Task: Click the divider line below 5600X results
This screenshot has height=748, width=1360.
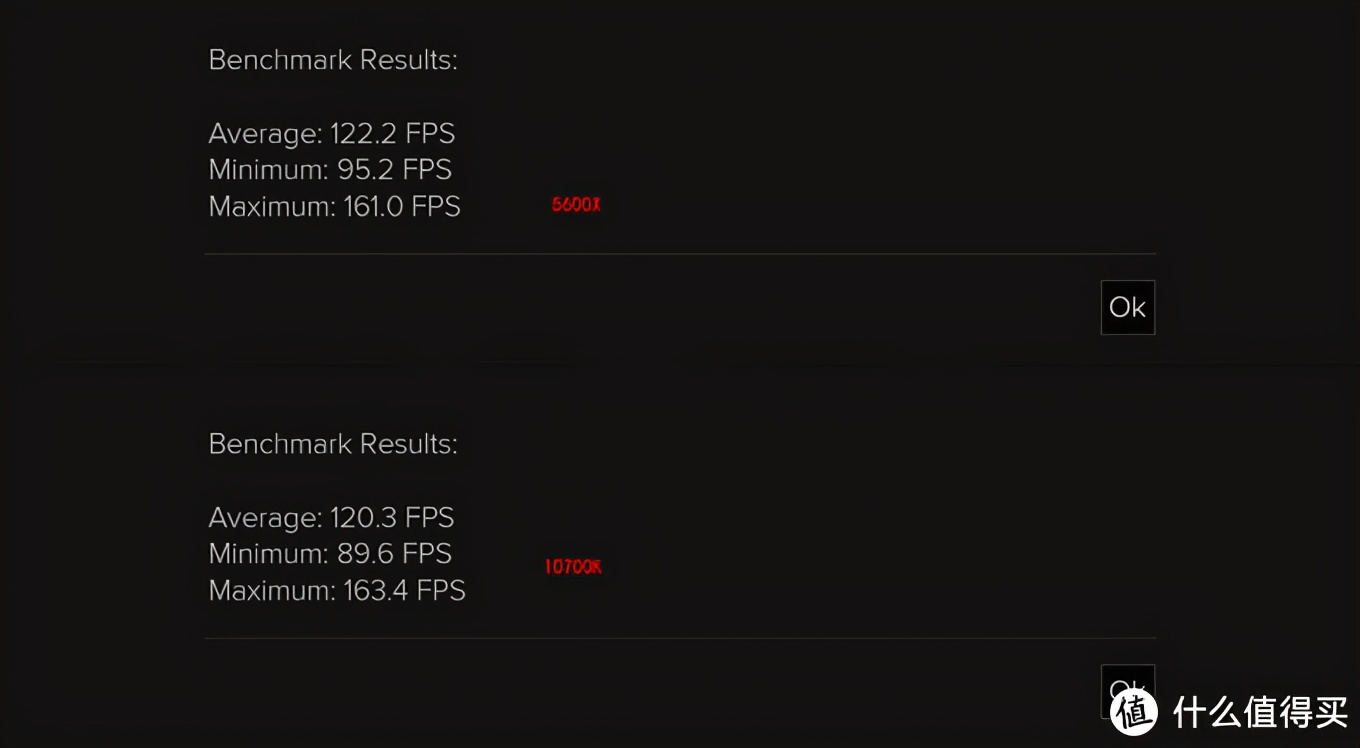Action: point(680,254)
